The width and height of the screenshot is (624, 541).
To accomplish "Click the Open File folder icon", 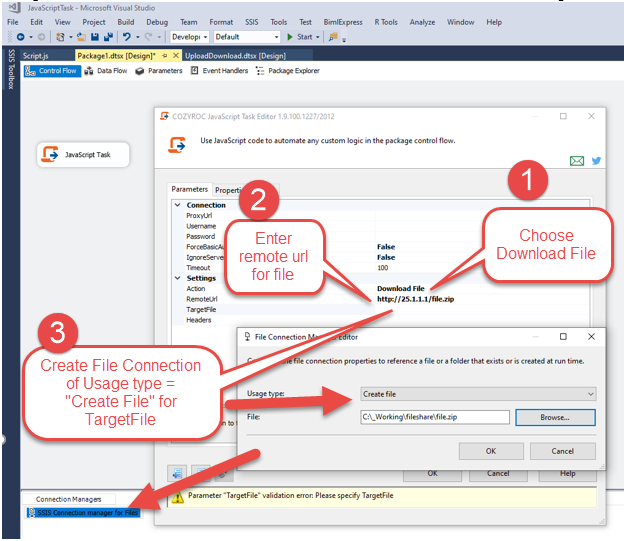I will tap(82, 37).
